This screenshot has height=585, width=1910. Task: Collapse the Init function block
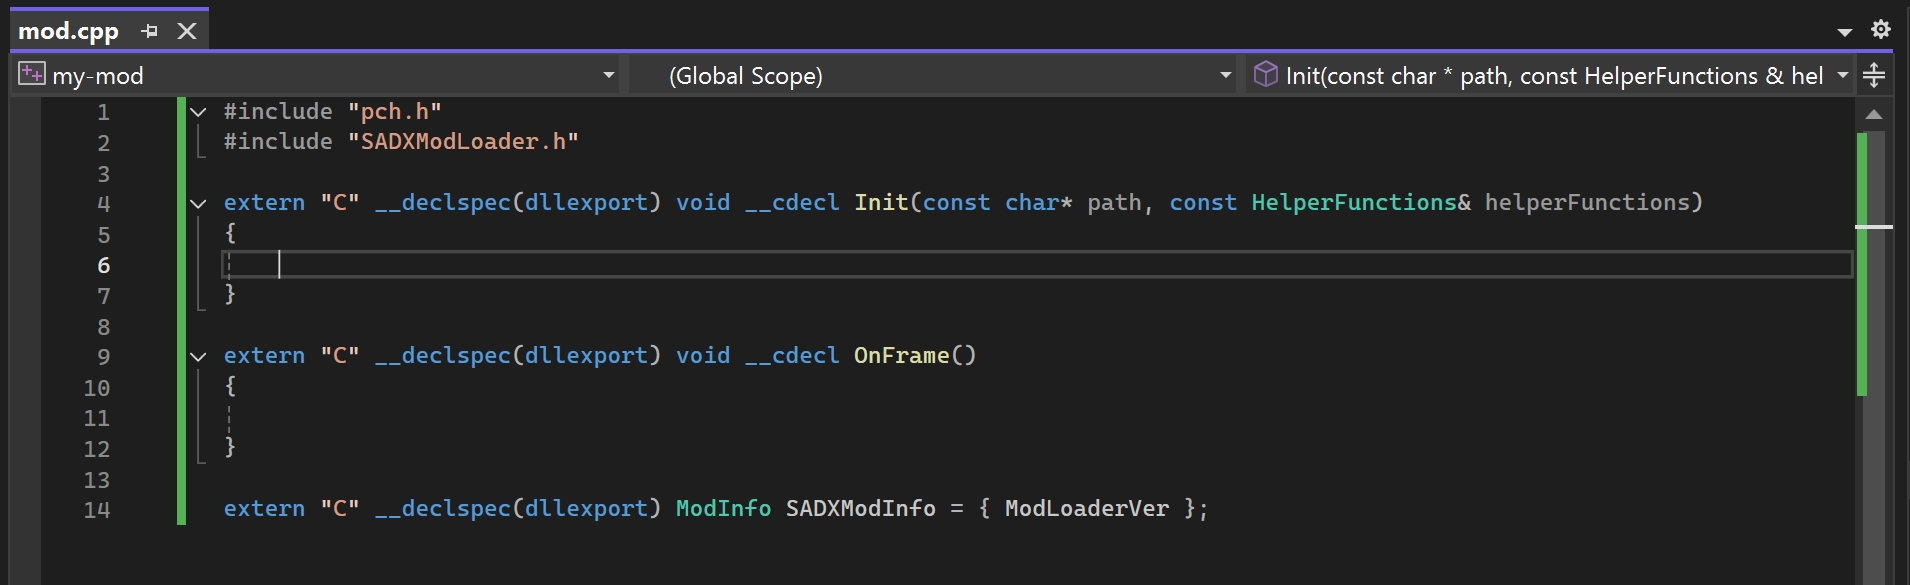point(199,204)
